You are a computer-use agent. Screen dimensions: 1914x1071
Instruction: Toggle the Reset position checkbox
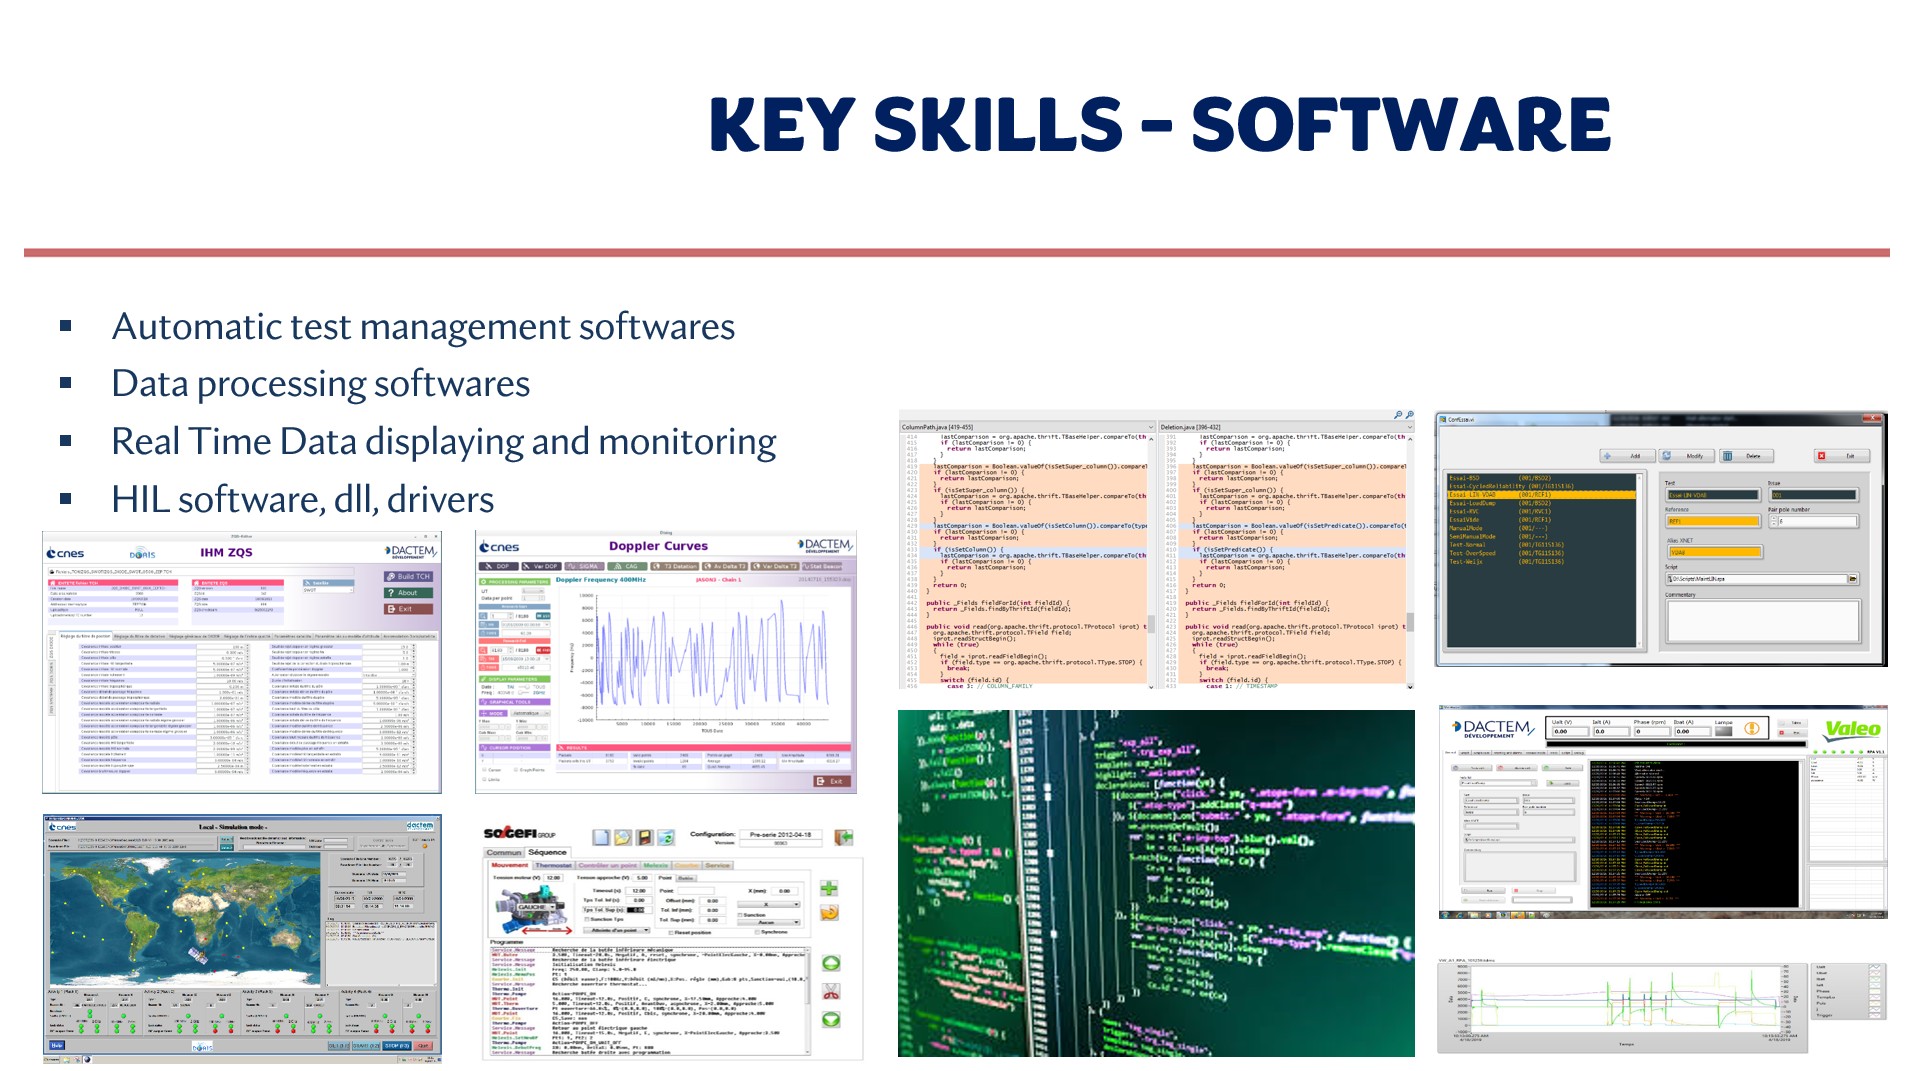(671, 932)
